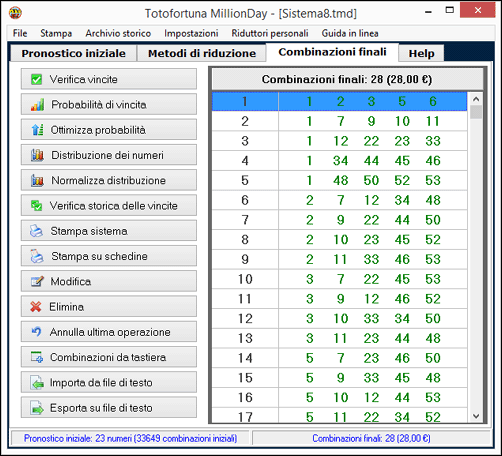Click the Totofortuna app icon in the title bar
Screen dimensions: 502x456
click(15, 13)
